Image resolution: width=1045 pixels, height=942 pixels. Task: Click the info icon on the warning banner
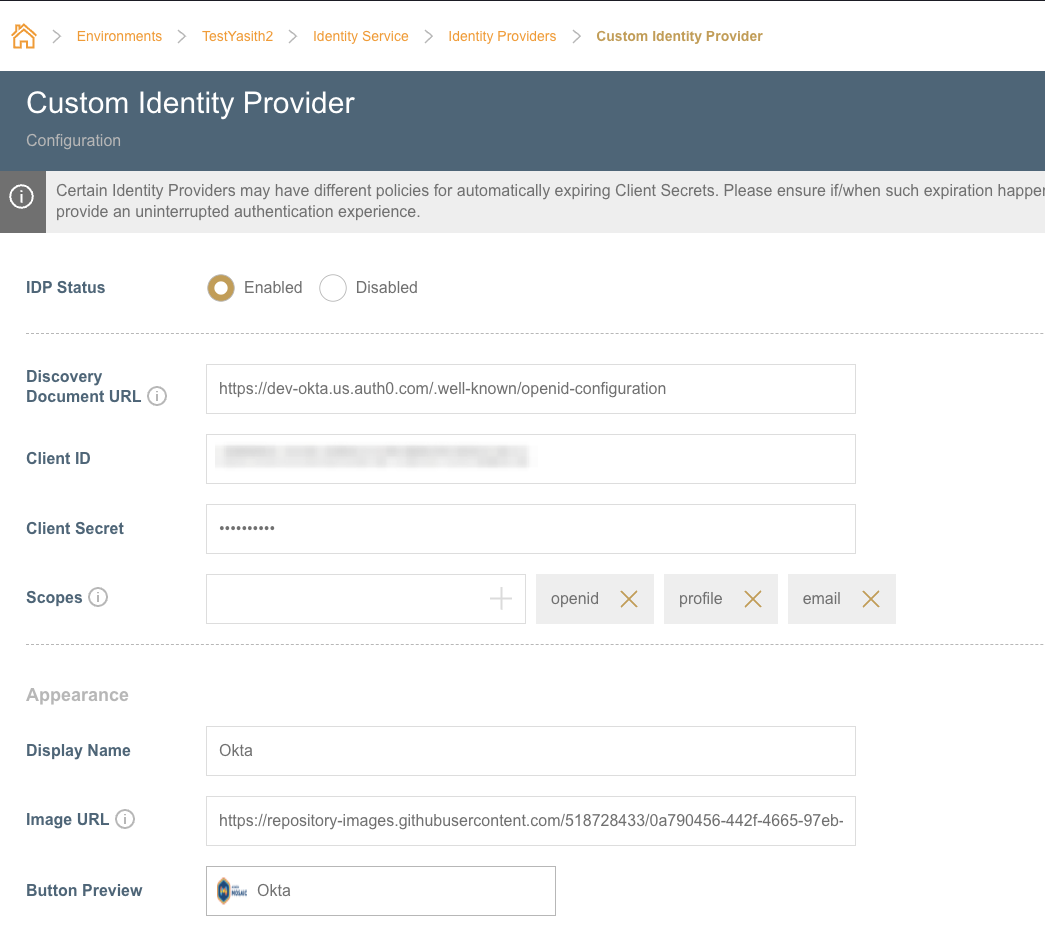click(x=22, y=198)
